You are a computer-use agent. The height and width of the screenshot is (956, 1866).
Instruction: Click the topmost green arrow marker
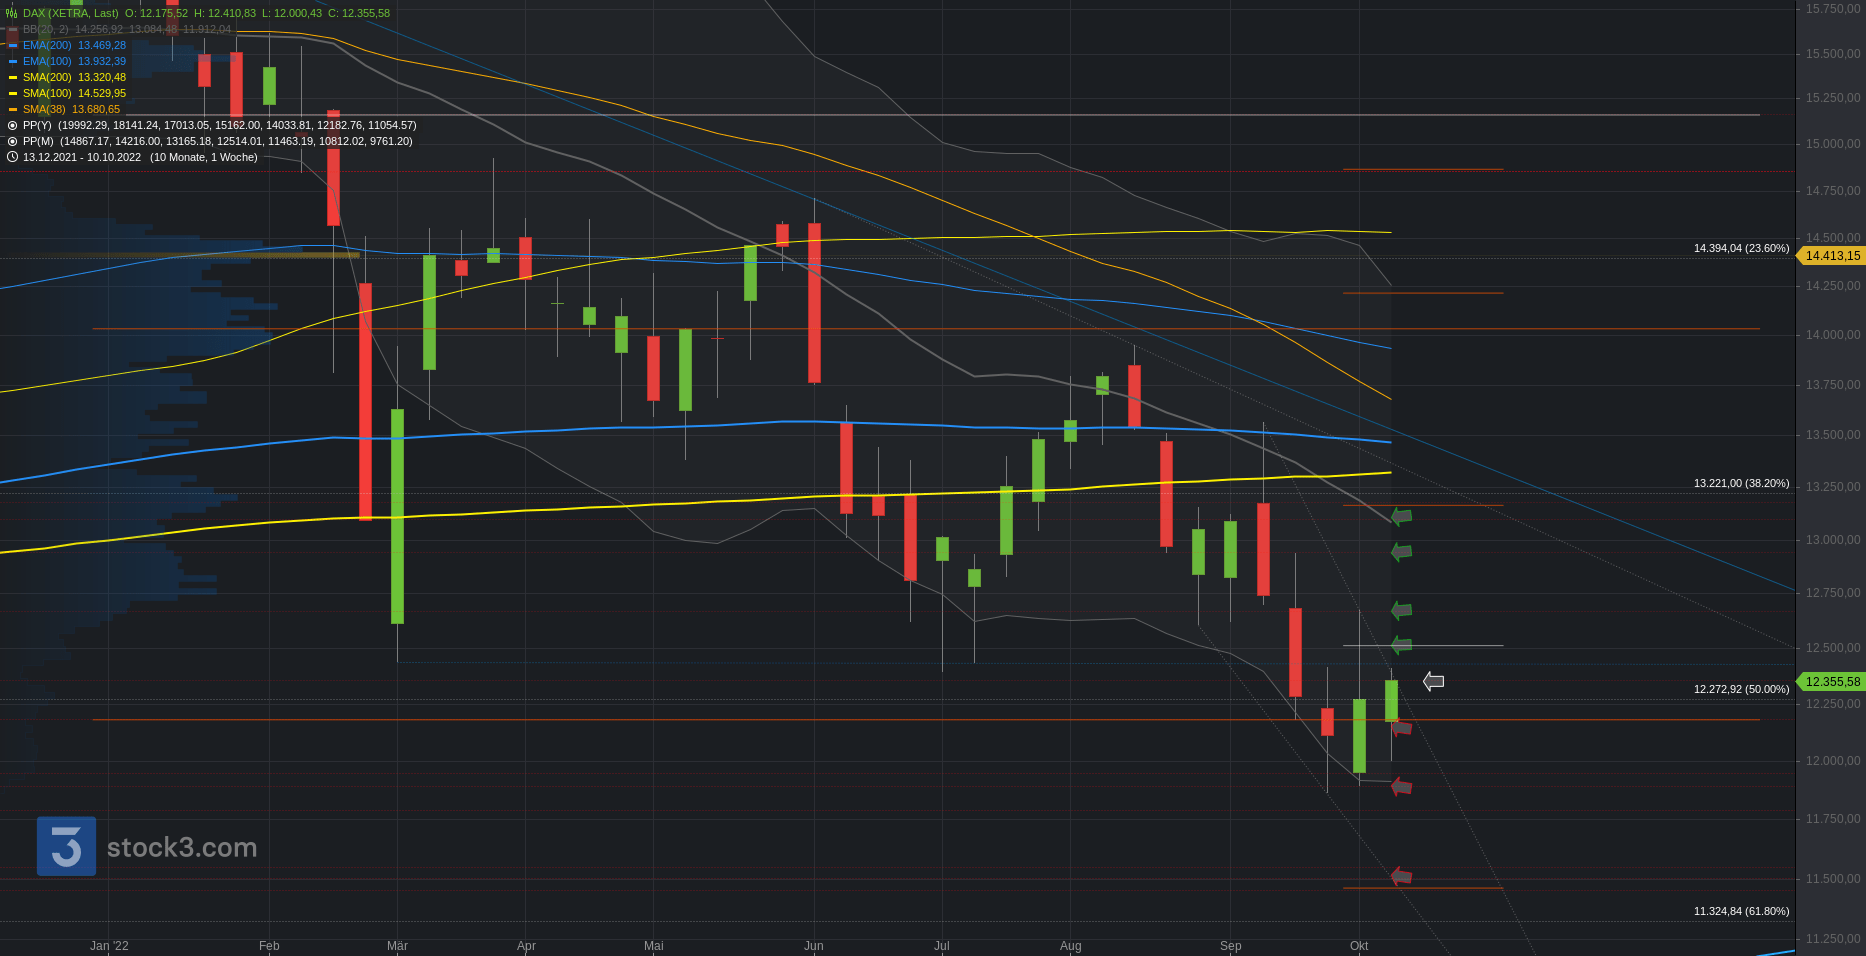(x=1401, y=516)
